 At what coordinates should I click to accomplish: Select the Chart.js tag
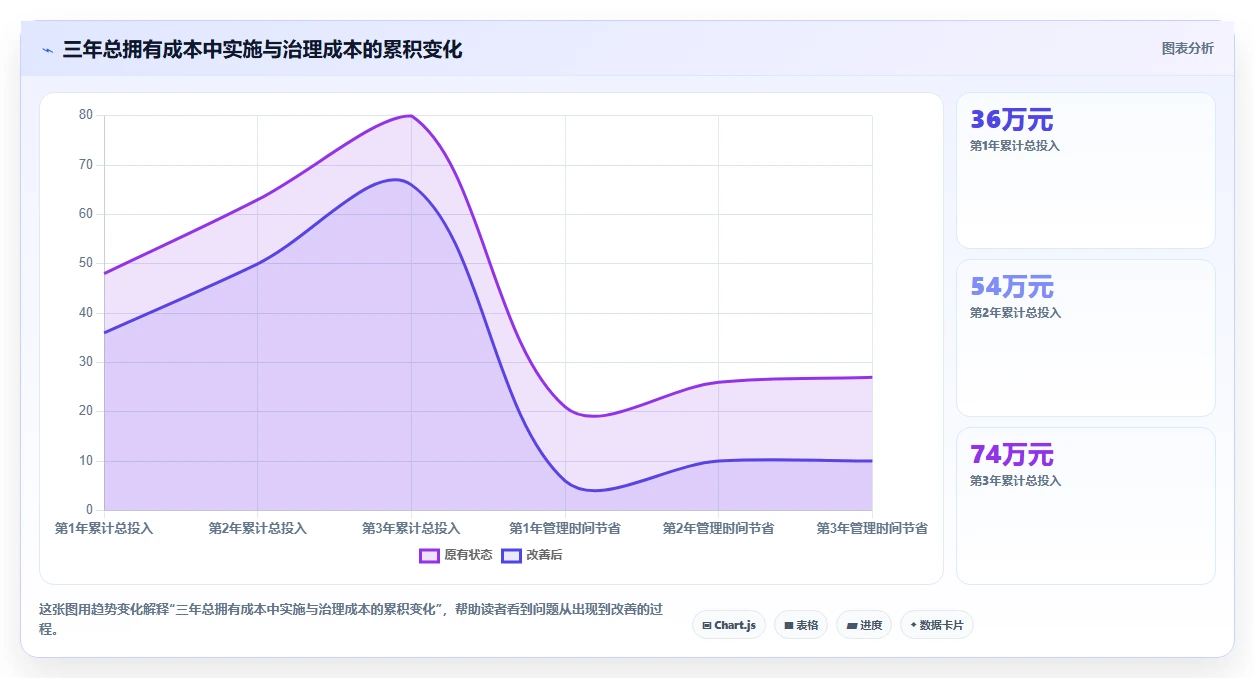pos(729,625)
